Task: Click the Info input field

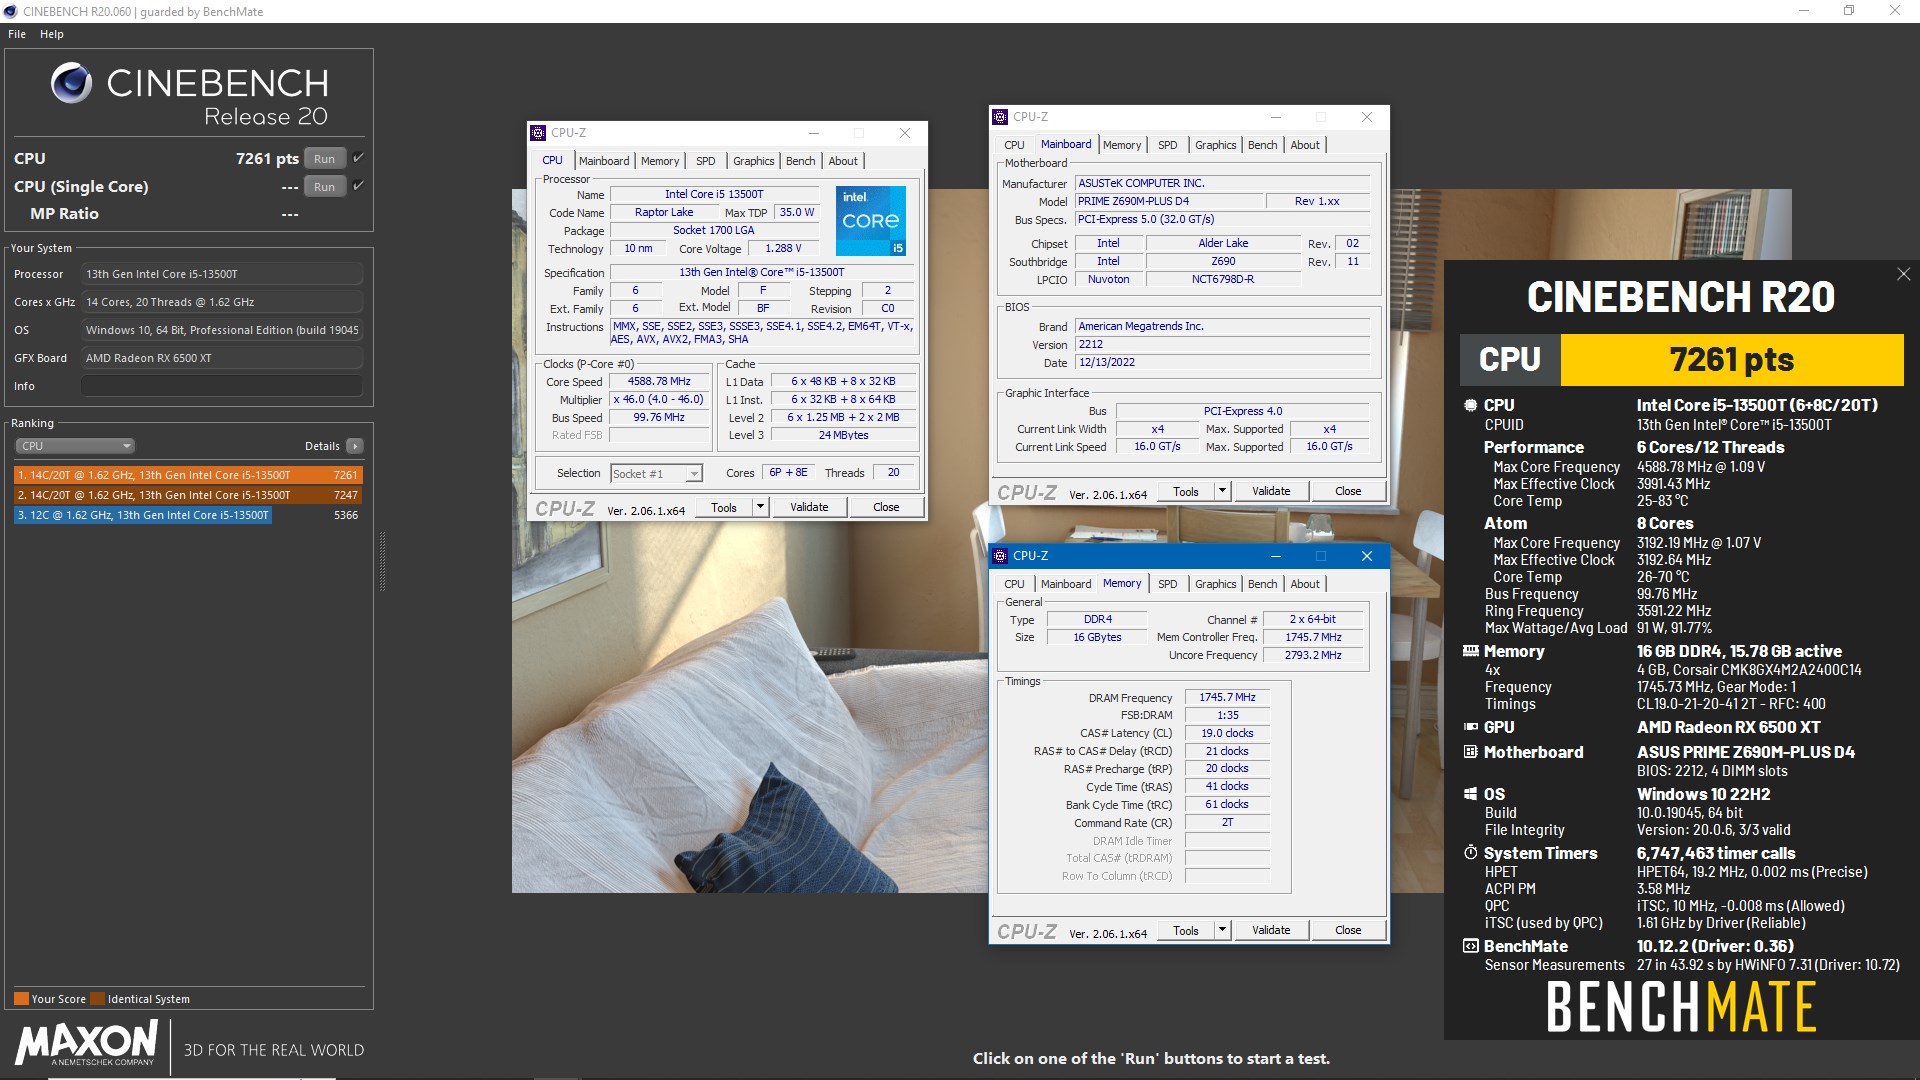Action: point(222,386)
